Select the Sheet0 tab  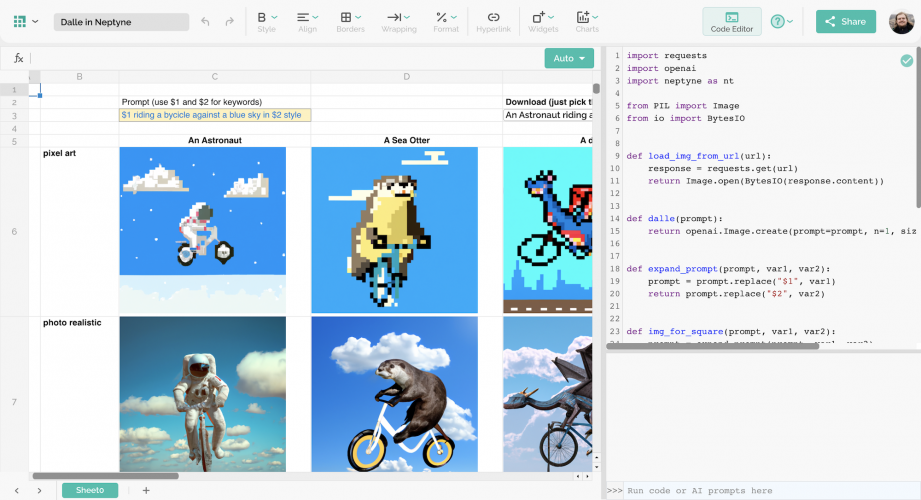click(90, 490)
